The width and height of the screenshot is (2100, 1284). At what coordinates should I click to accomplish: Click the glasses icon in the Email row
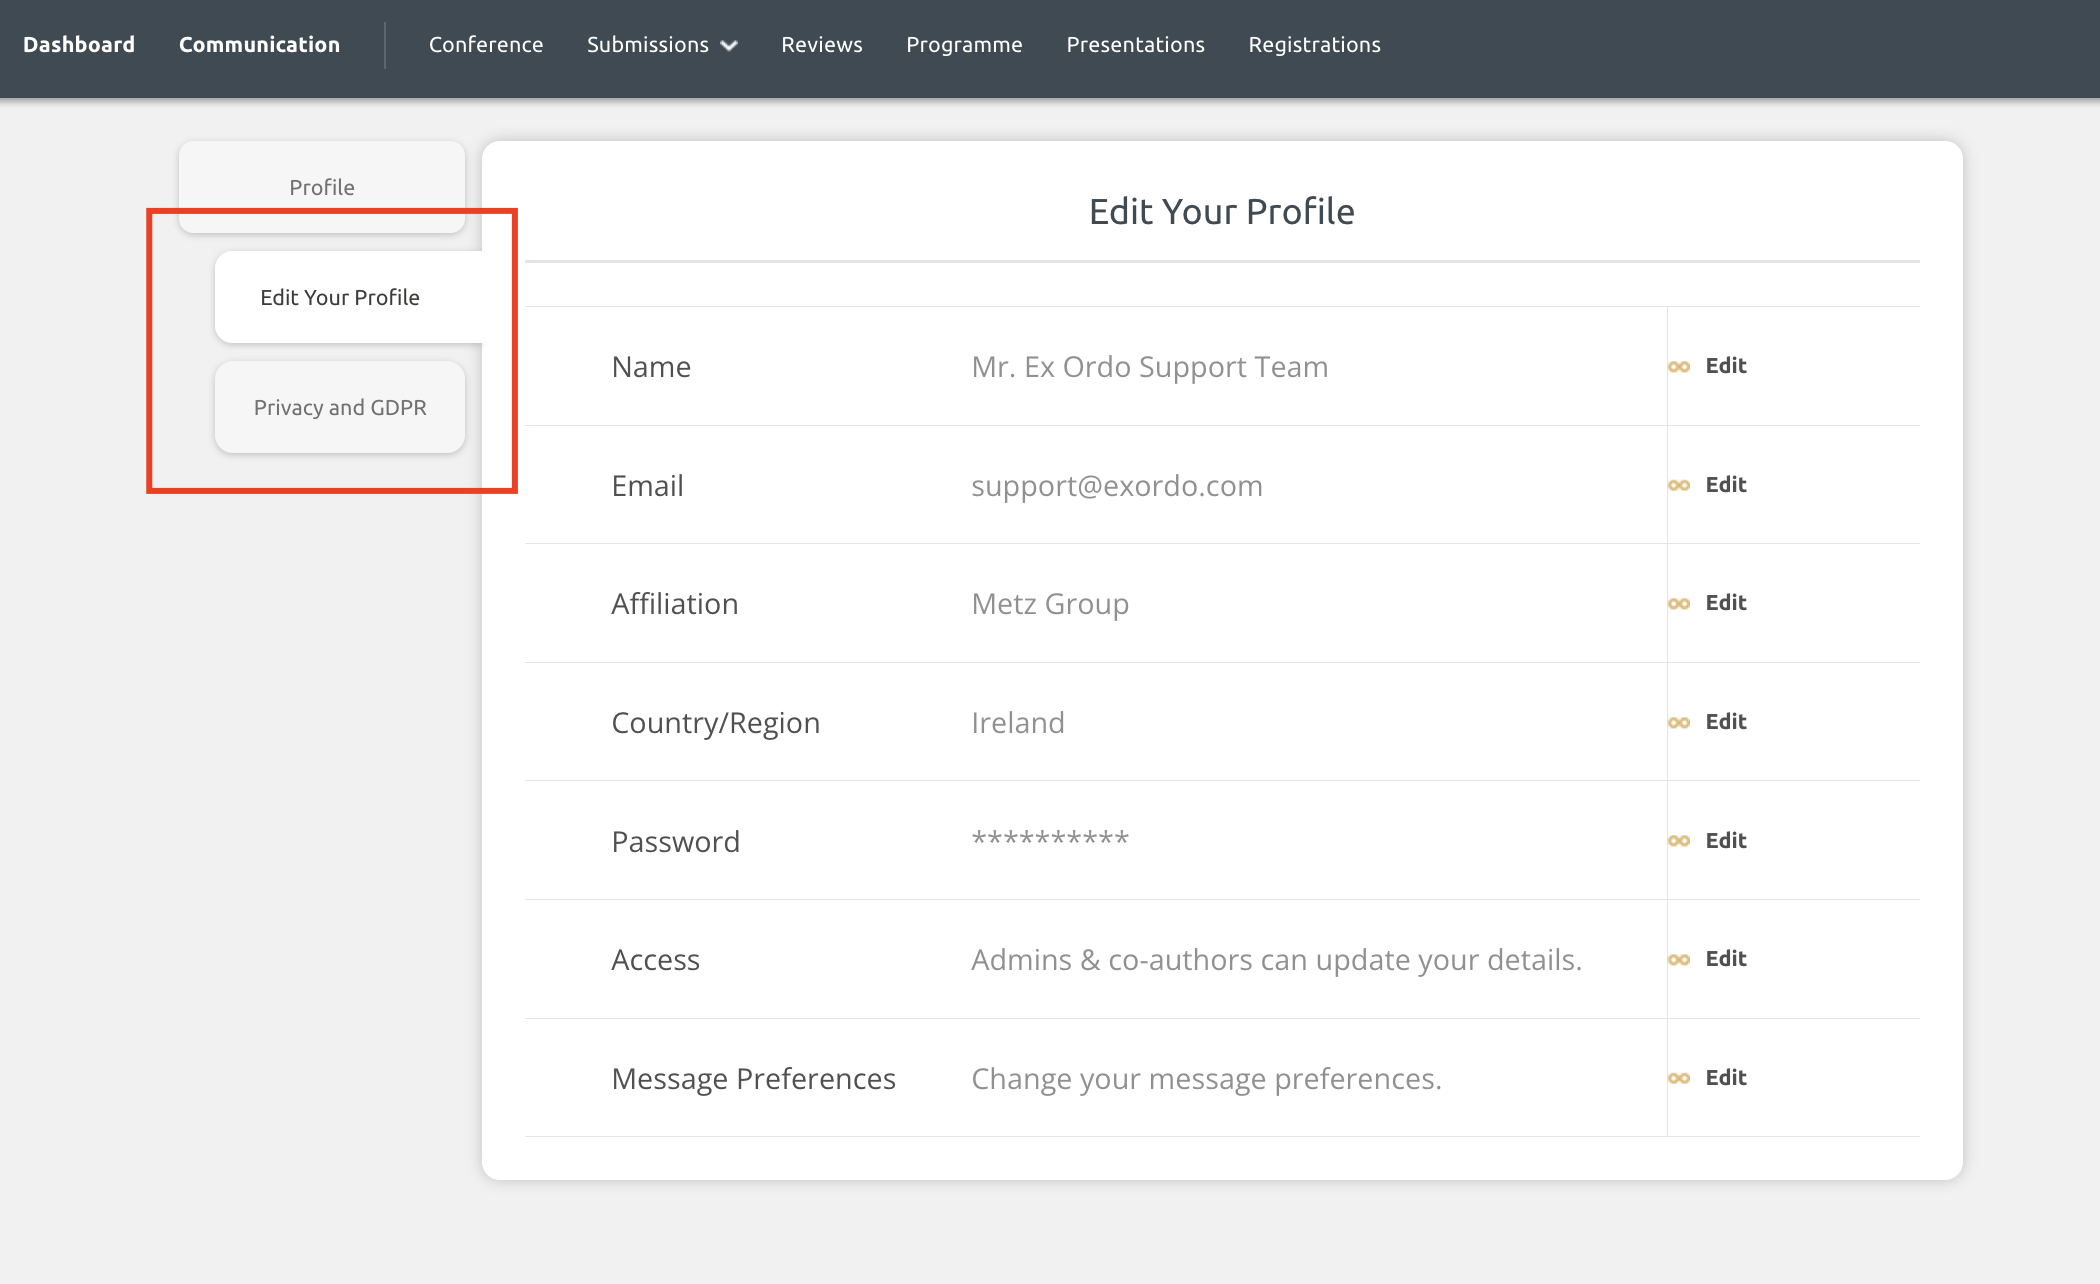tap(1679, 486)
